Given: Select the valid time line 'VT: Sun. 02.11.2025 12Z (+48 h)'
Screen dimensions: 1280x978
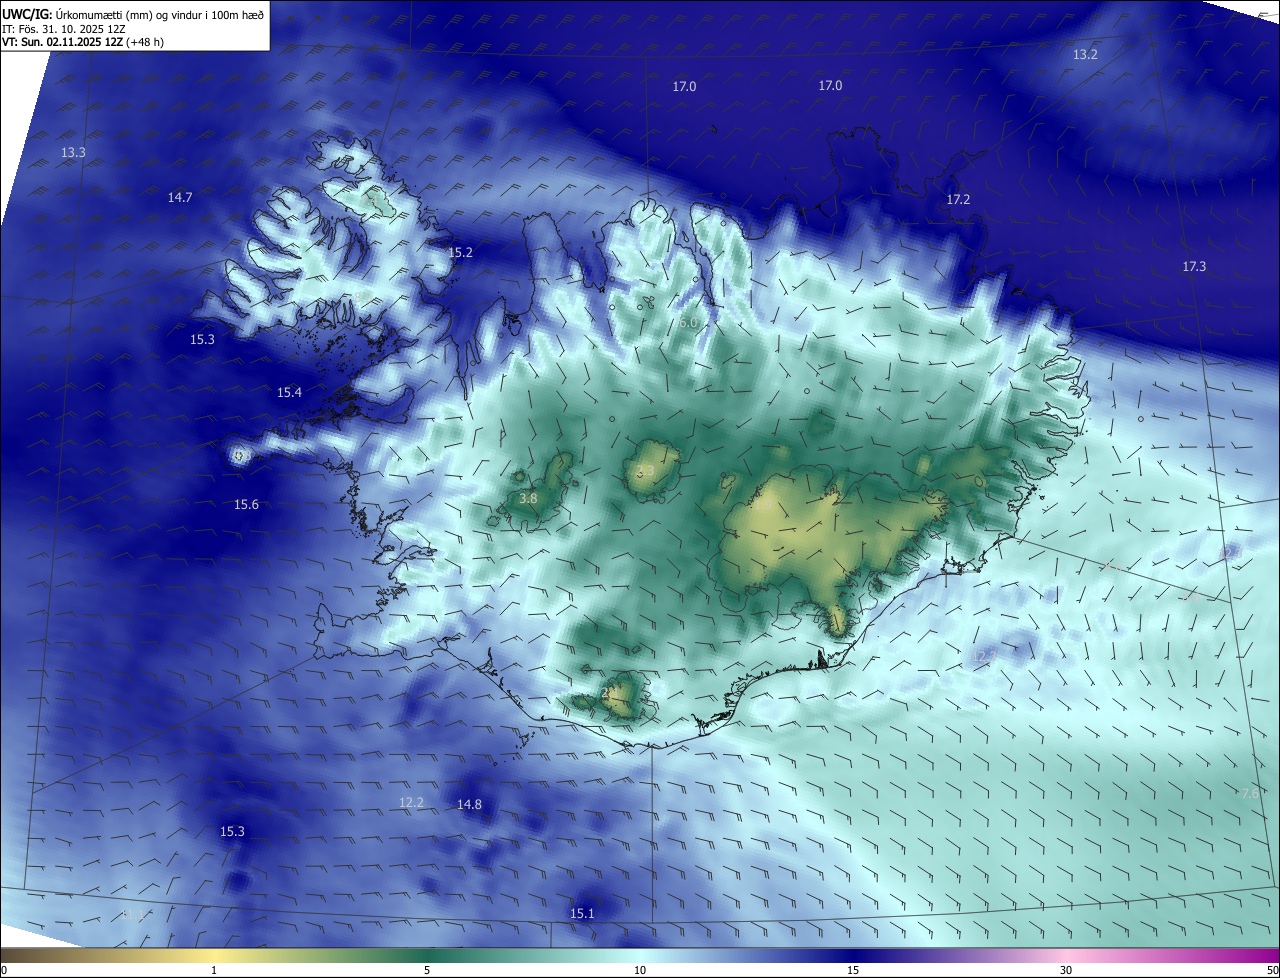Looking at the screenshot, I should [83, 42].
